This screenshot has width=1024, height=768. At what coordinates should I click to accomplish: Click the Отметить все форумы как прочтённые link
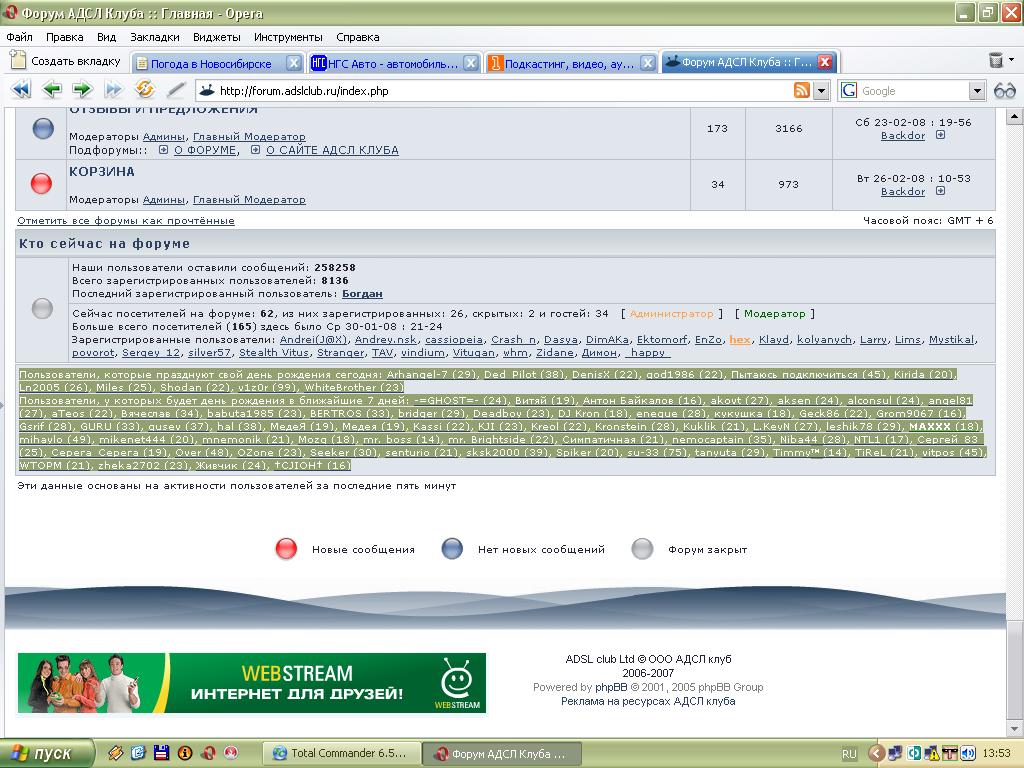[x=125, y=220]
